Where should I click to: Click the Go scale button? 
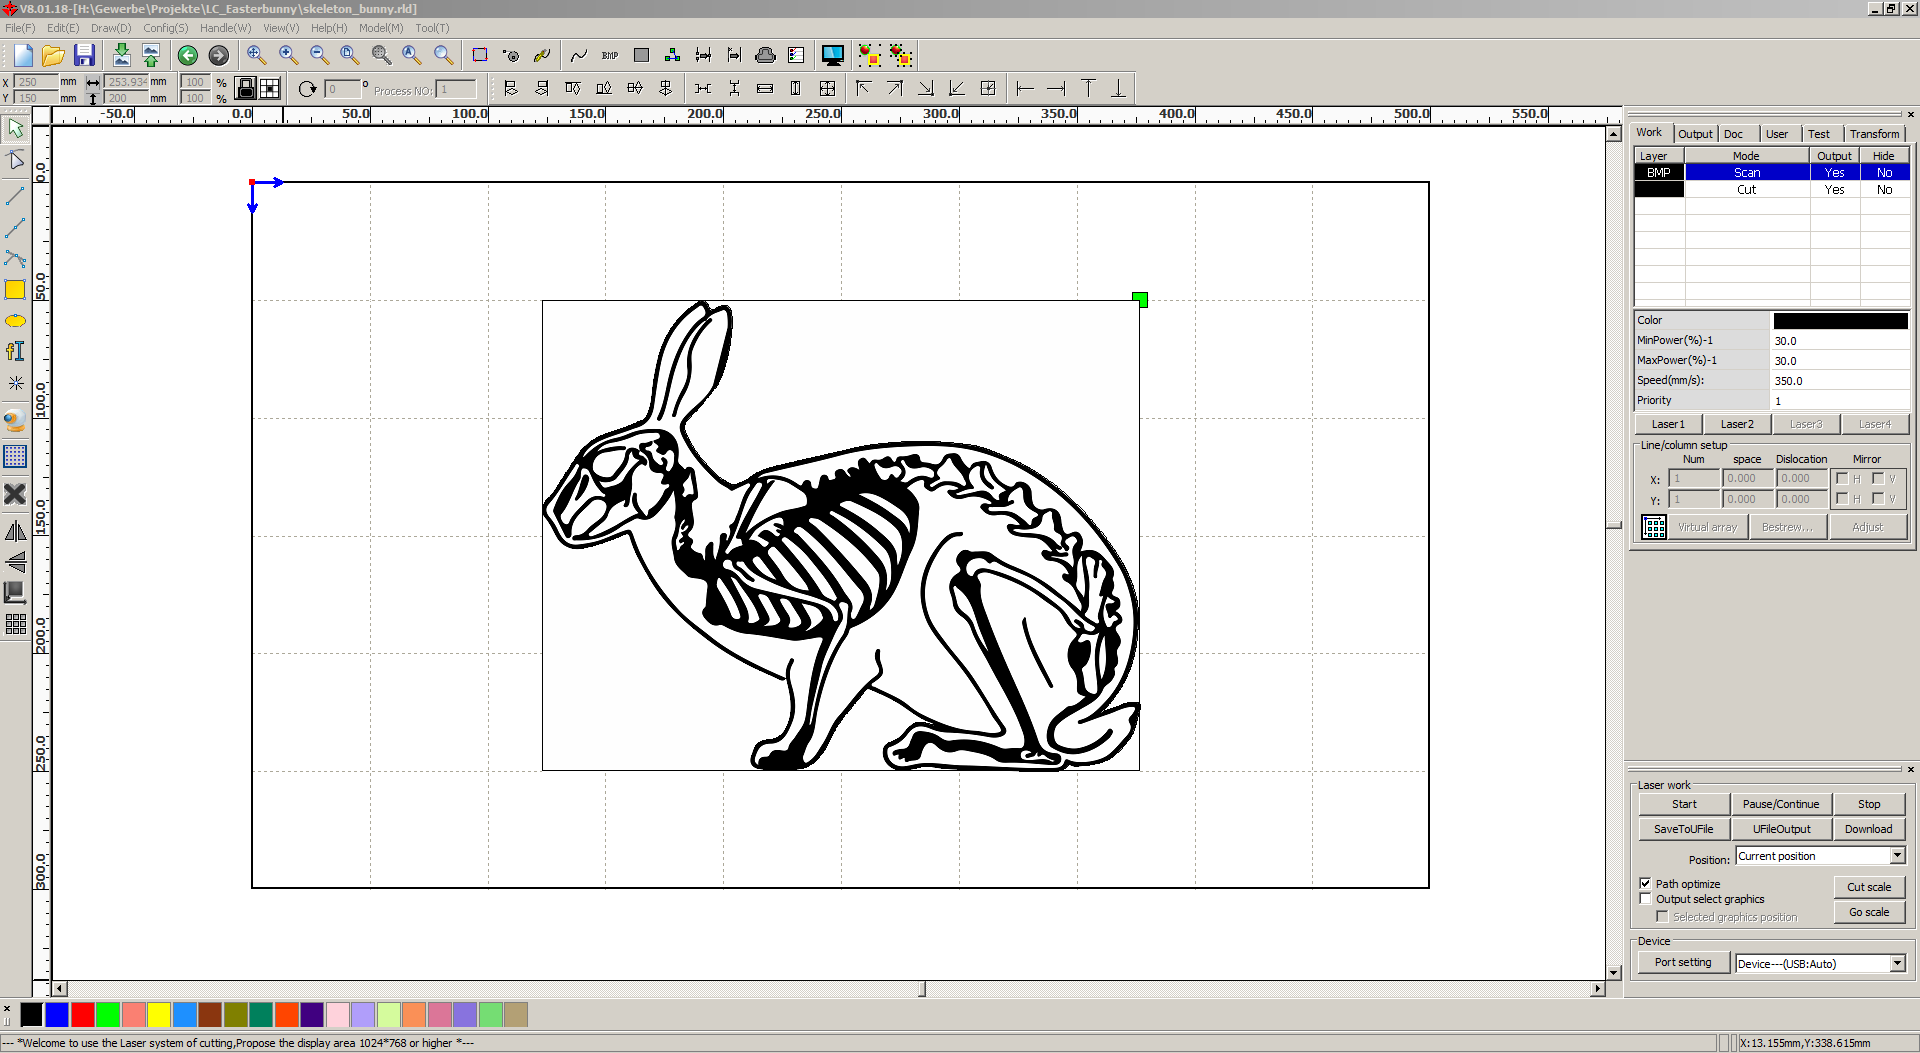pos(1869,912)
